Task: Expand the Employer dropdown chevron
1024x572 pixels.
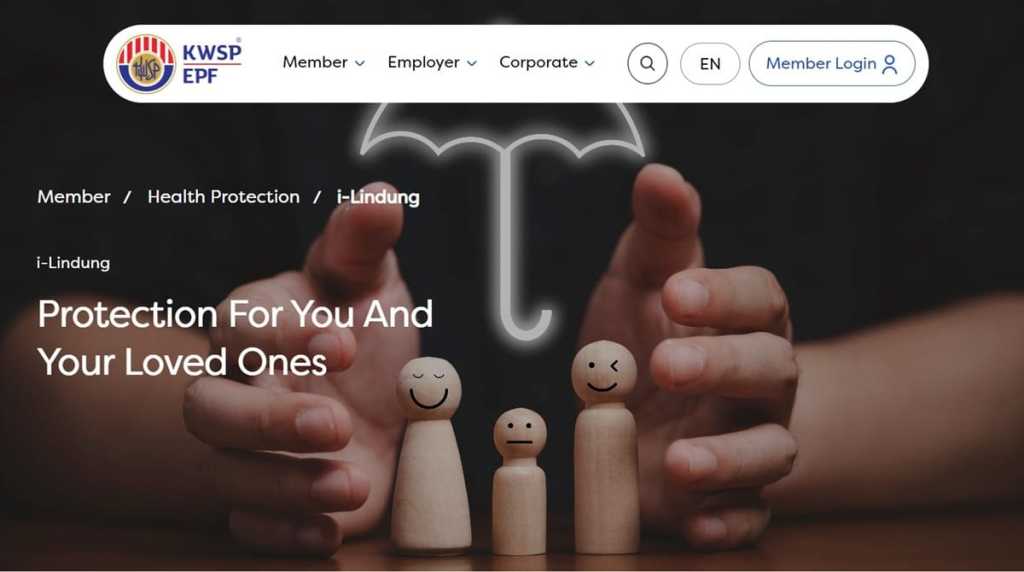Action: (472, 63)
